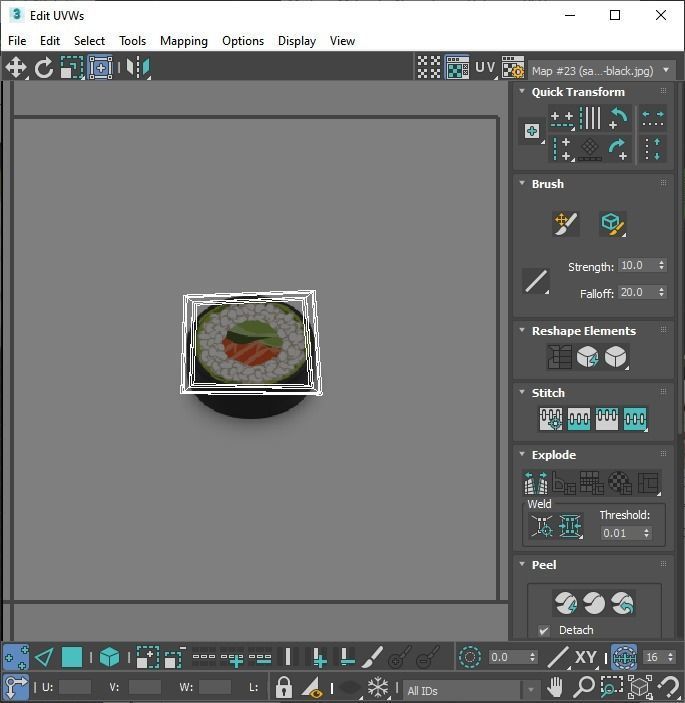Select the Relax brush tool
The image size is (685, 703).
(x=612, y=223)
